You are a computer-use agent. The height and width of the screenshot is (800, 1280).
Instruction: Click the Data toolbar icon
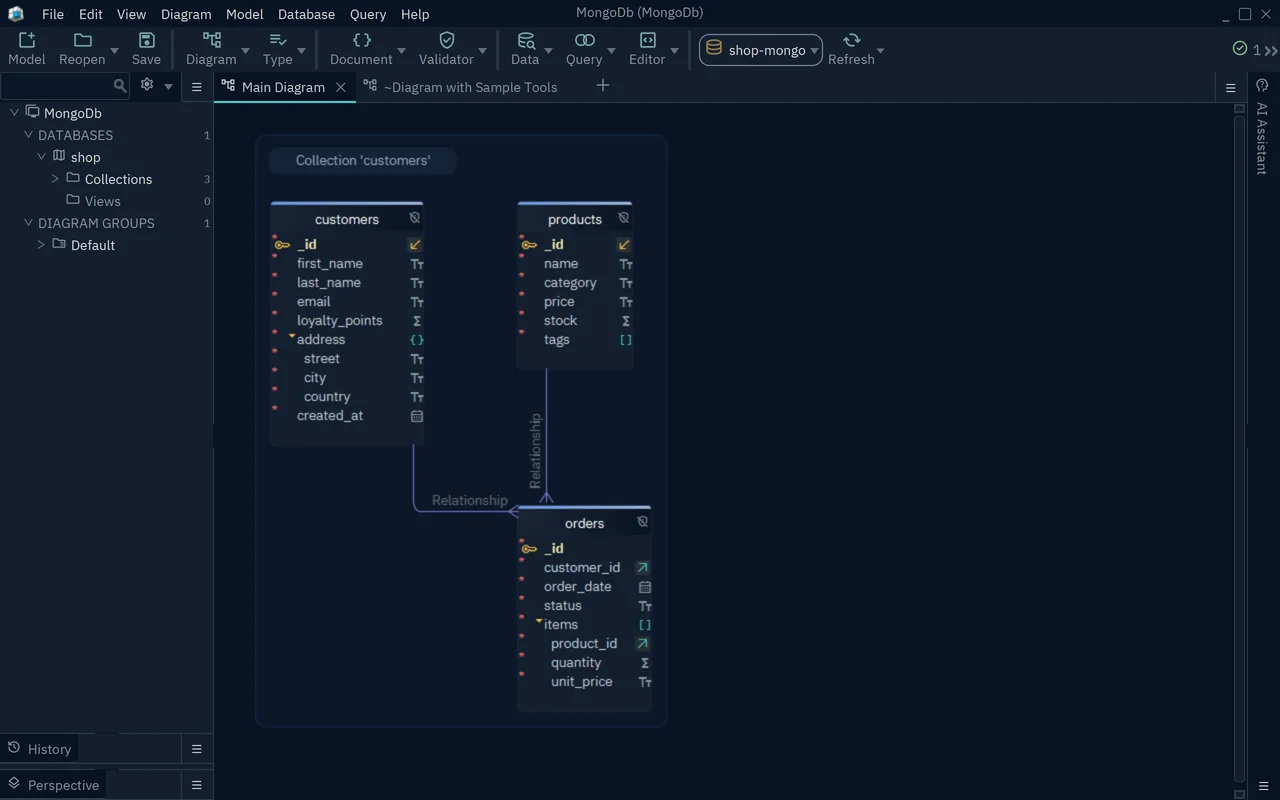pyautogui.click(x=525, y=40)
